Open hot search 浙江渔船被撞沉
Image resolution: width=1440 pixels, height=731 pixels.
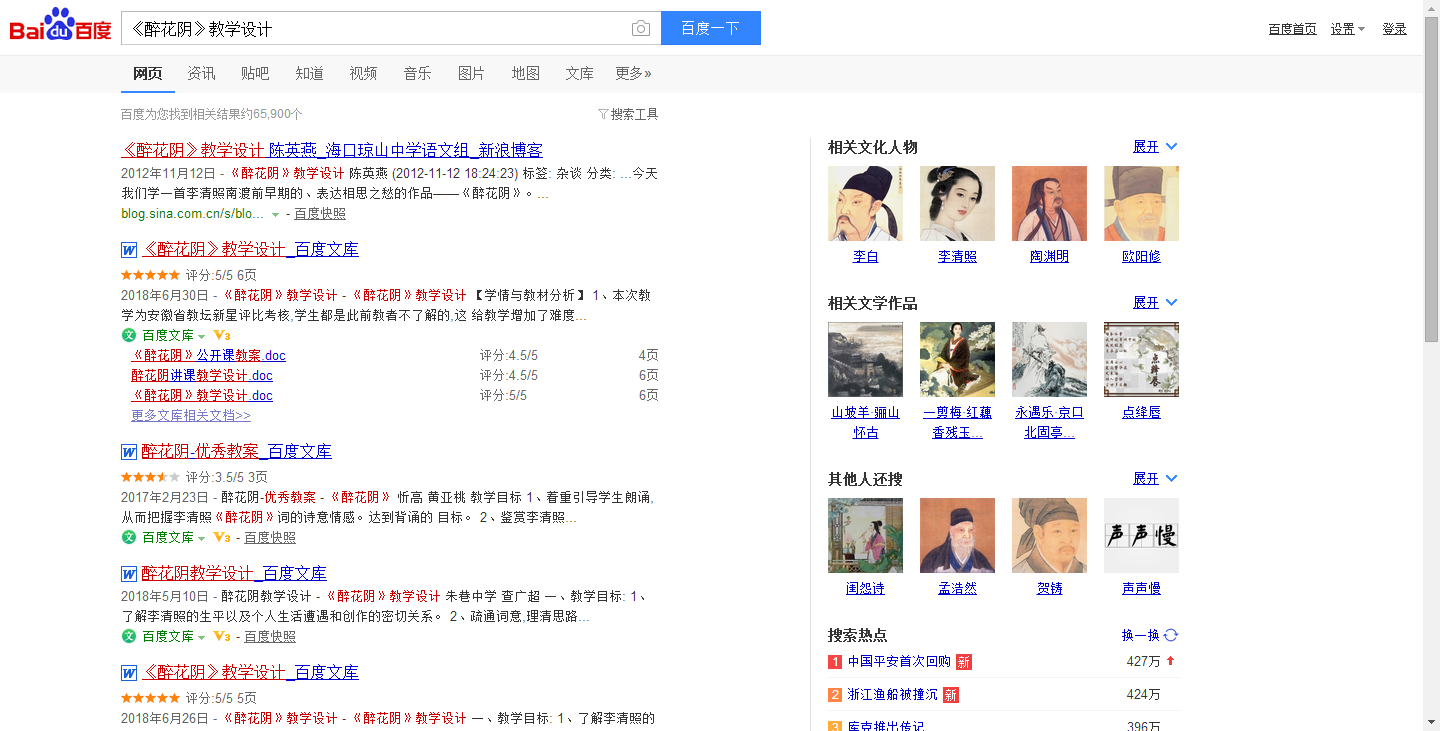[893, 695]
